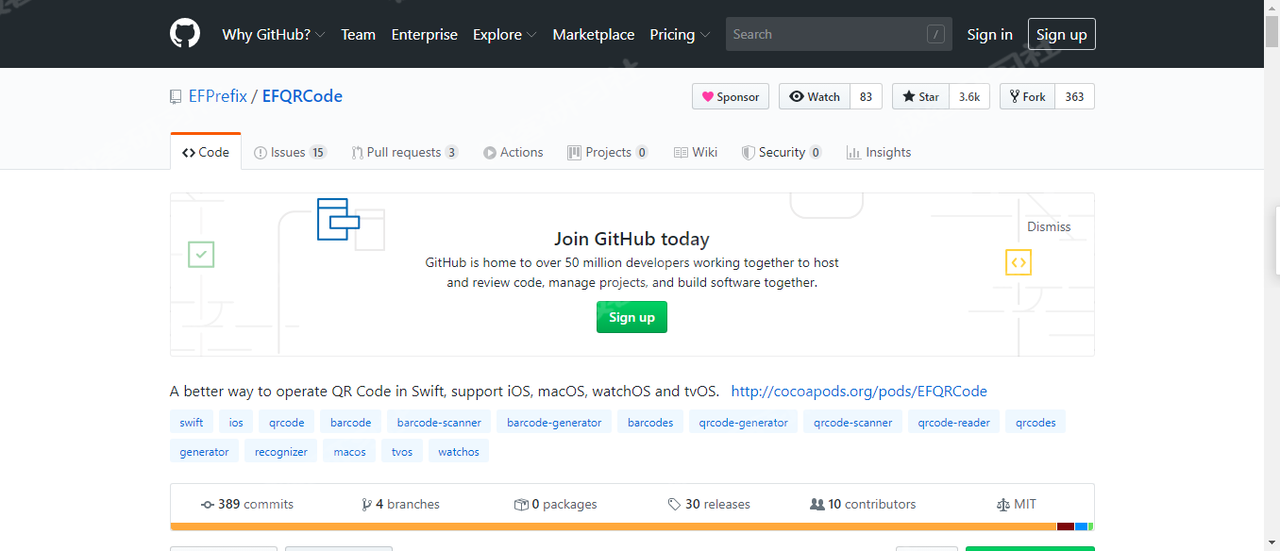The height and width of the screenshot is (551, 1280).
Task: Switch to the Actions tab
Action: 513,152
